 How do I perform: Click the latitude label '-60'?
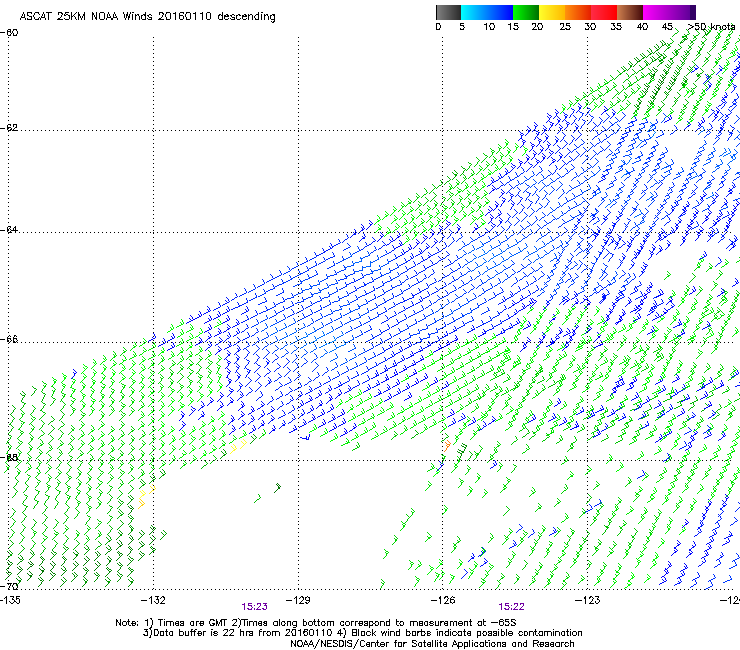(x=9, y=33)
